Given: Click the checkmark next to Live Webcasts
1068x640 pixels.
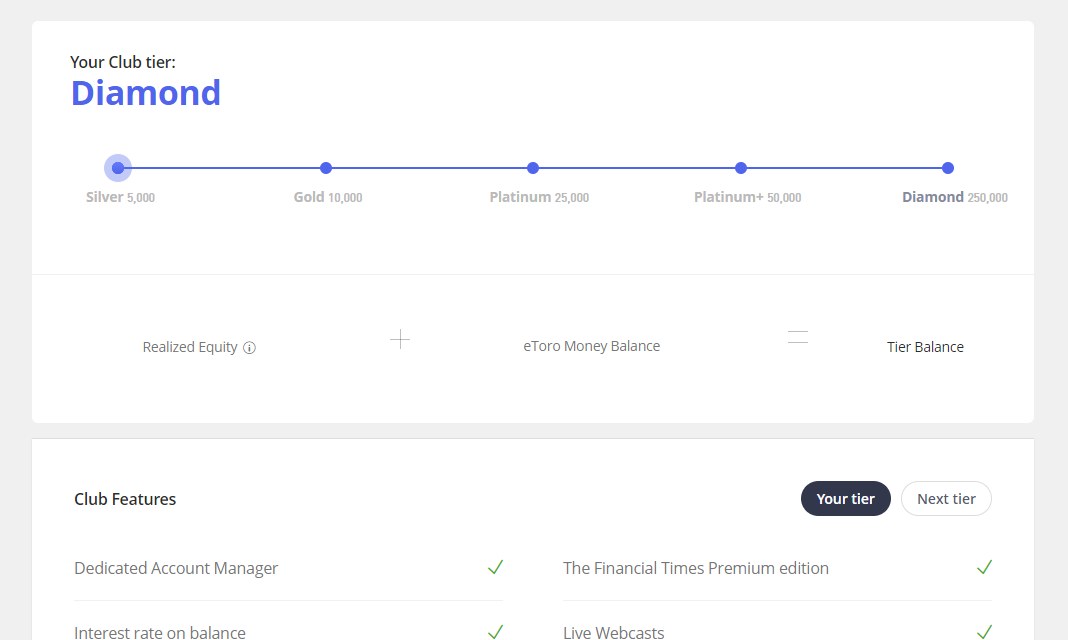Looking at the screenshot, I should pyautogui.click(x=984, y=632).
